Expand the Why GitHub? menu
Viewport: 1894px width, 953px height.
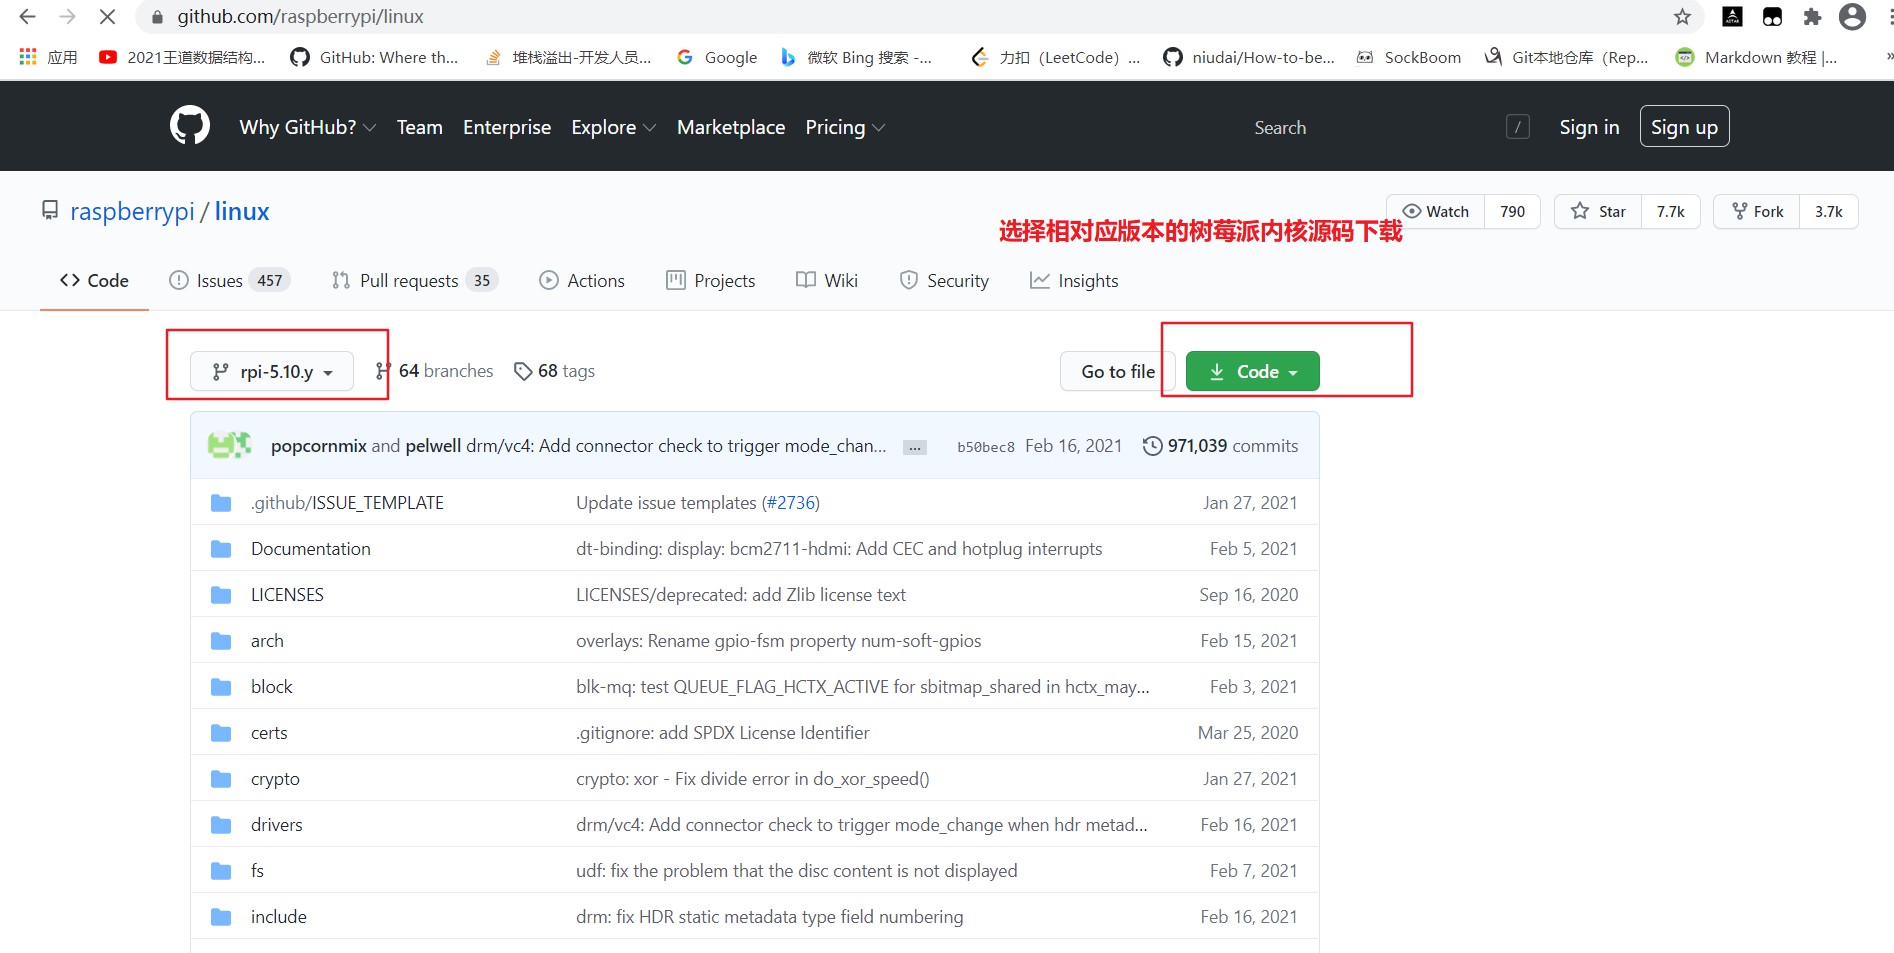point(307,127)
